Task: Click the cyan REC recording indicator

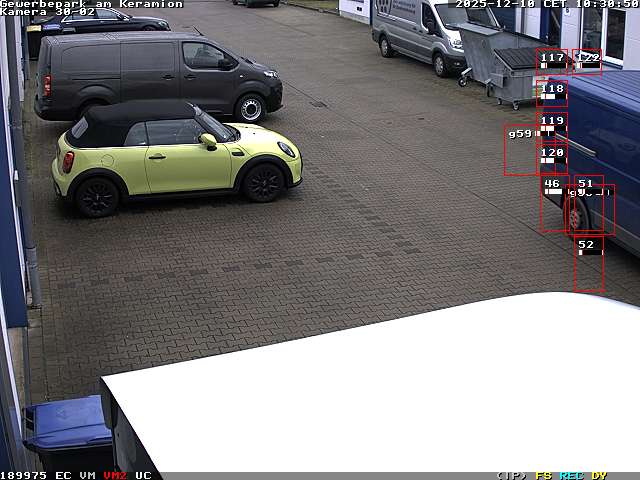Action: [571, 475]
